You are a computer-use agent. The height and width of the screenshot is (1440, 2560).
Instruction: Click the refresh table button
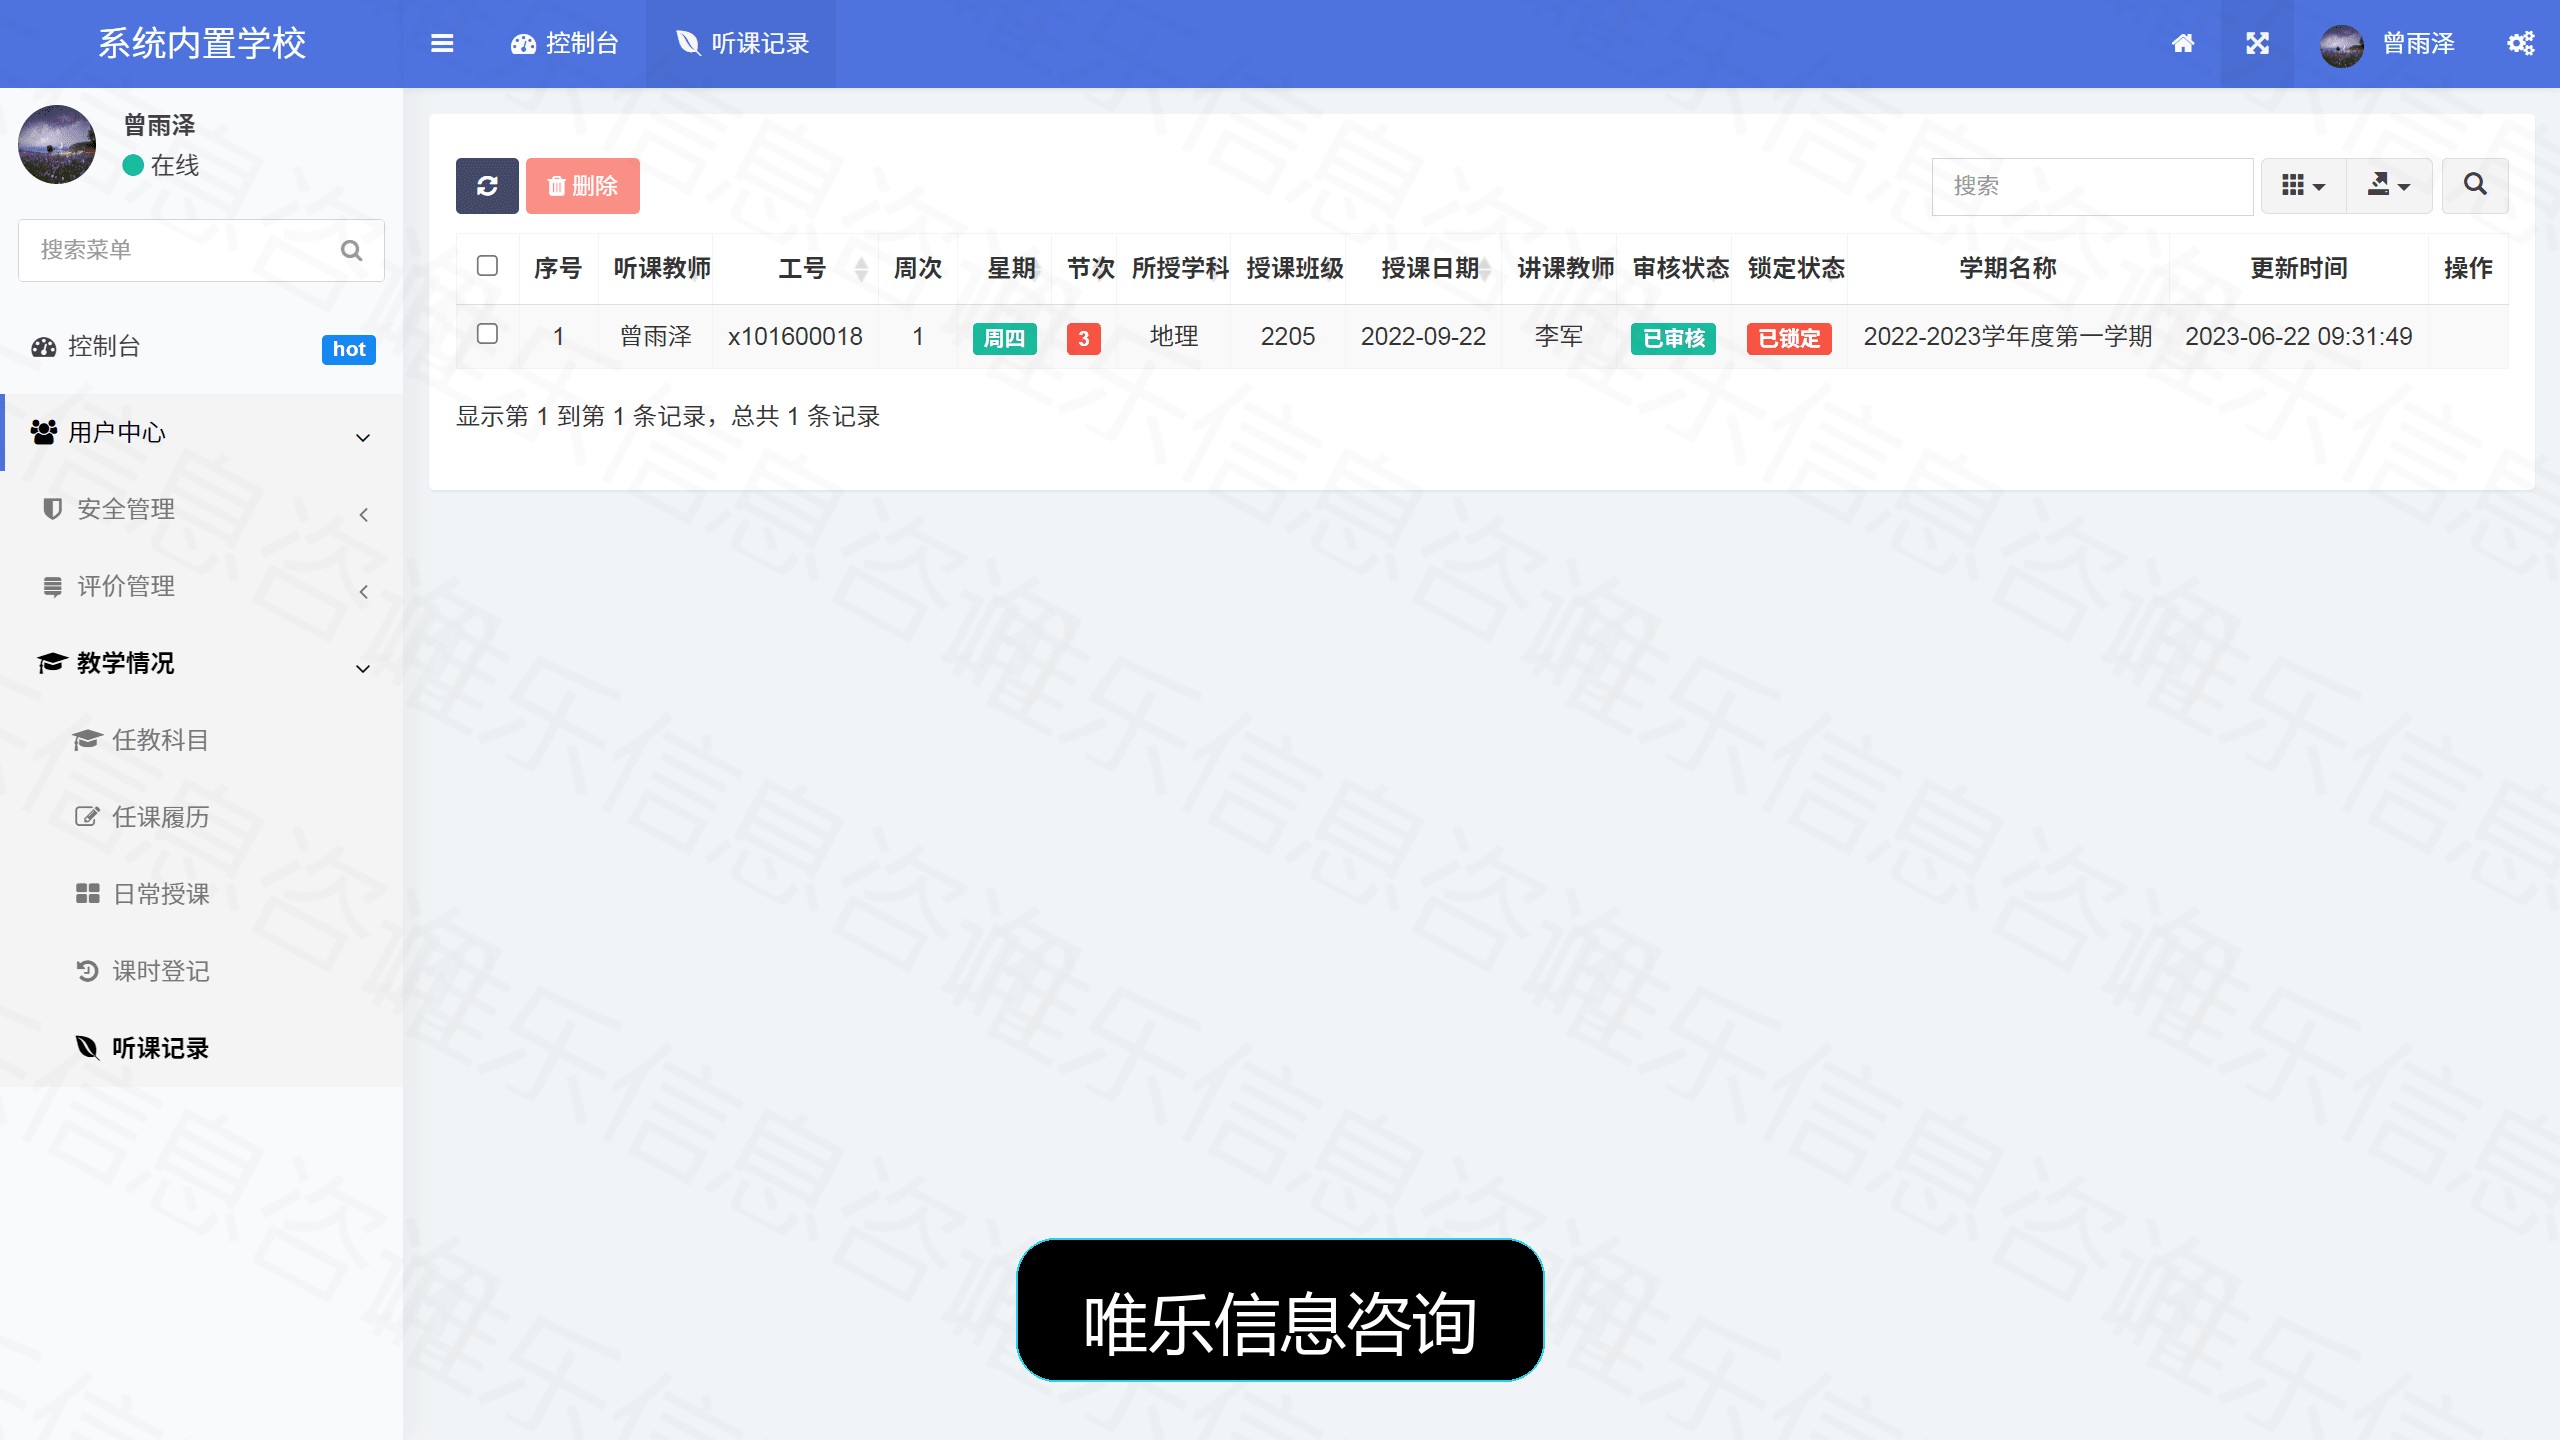[487, 186]
